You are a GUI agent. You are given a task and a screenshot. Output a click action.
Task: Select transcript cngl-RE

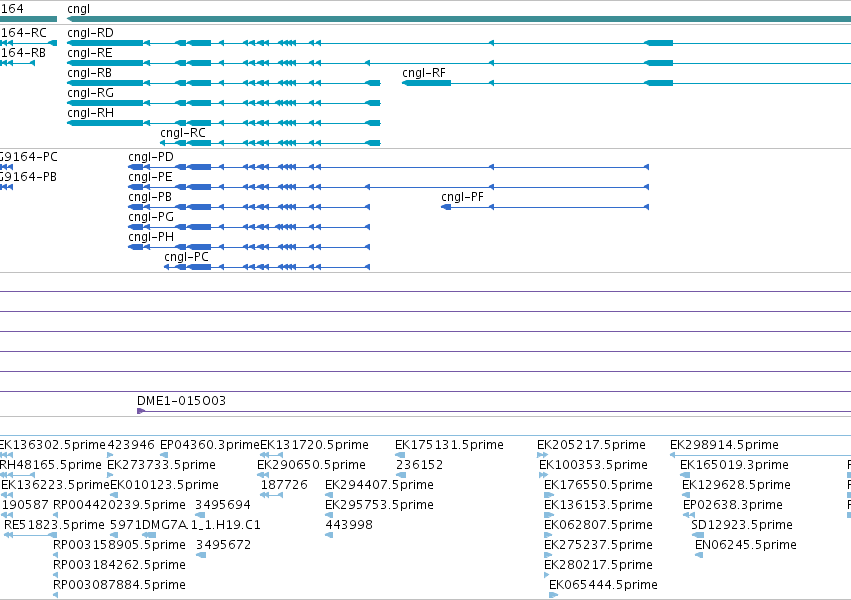90,53
